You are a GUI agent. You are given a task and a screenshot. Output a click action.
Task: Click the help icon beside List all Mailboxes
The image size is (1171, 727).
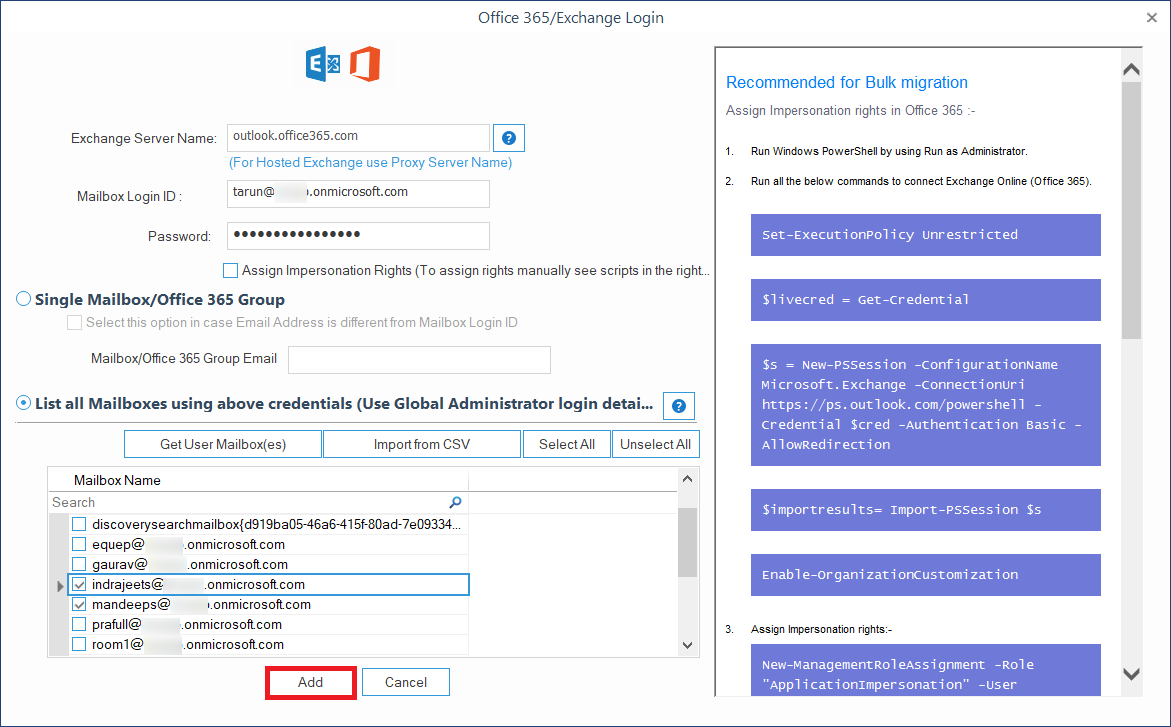pos(679,406)
